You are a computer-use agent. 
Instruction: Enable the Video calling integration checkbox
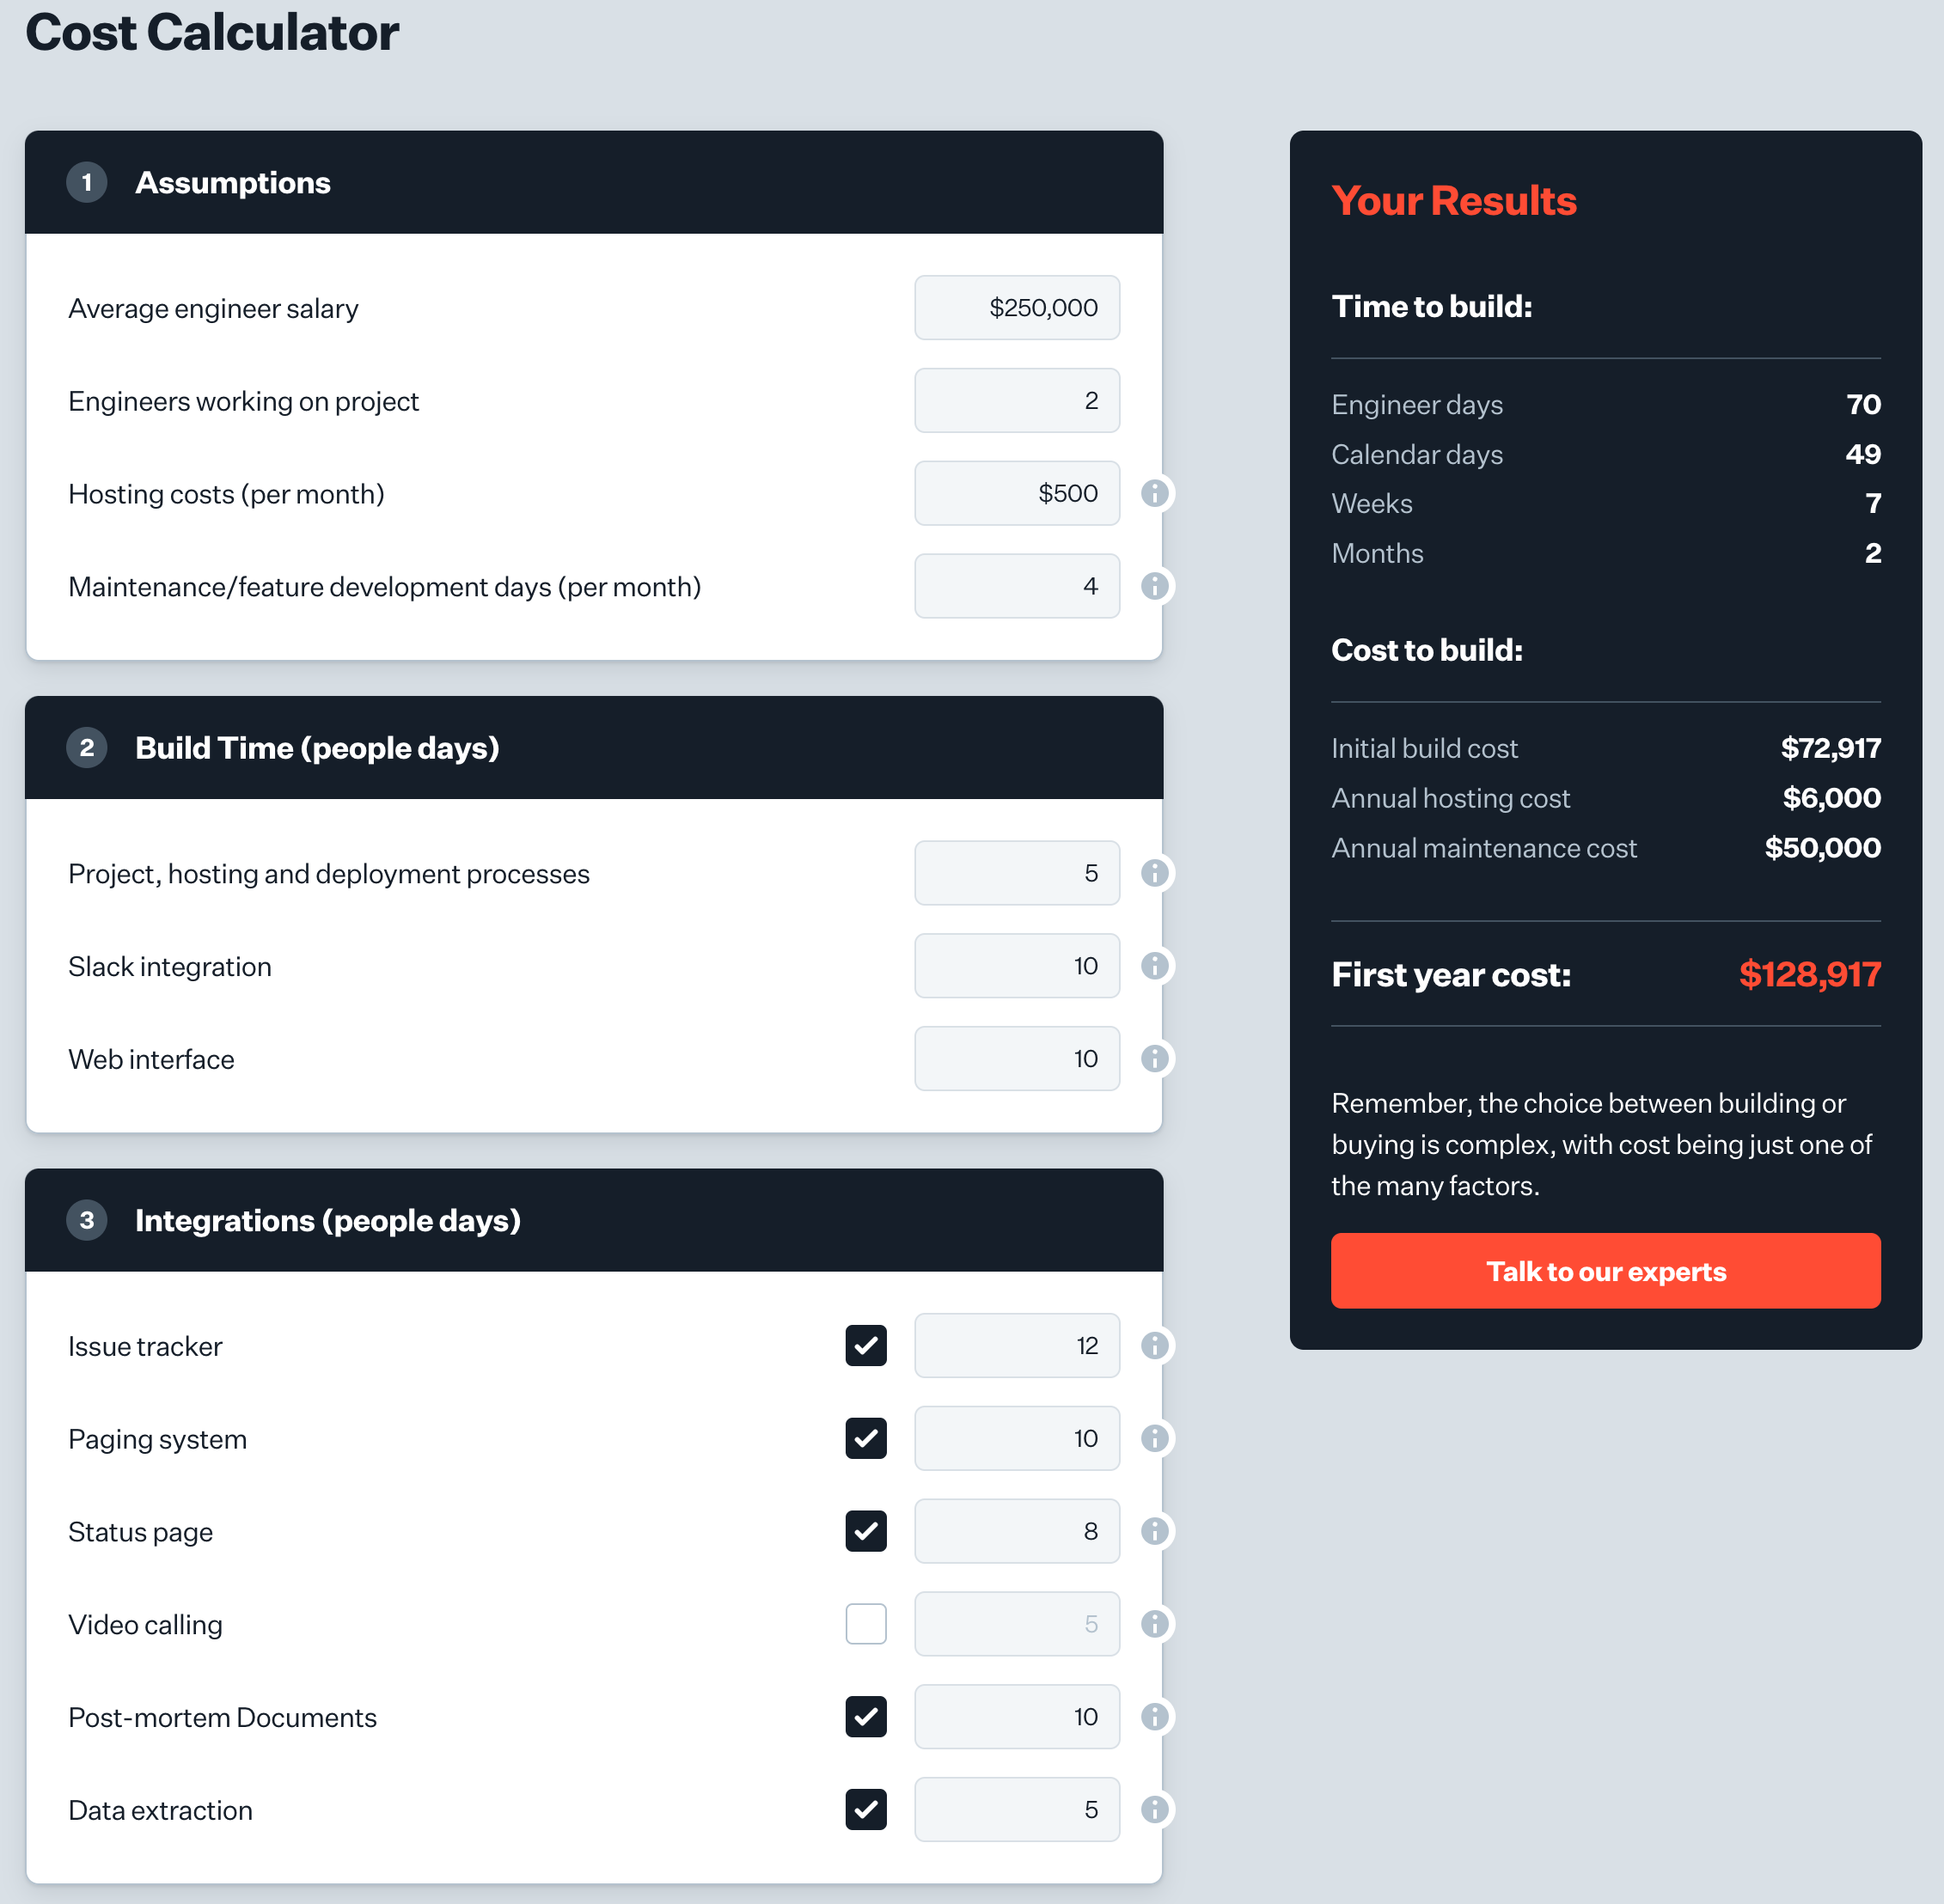click(x=866, y=1624)
